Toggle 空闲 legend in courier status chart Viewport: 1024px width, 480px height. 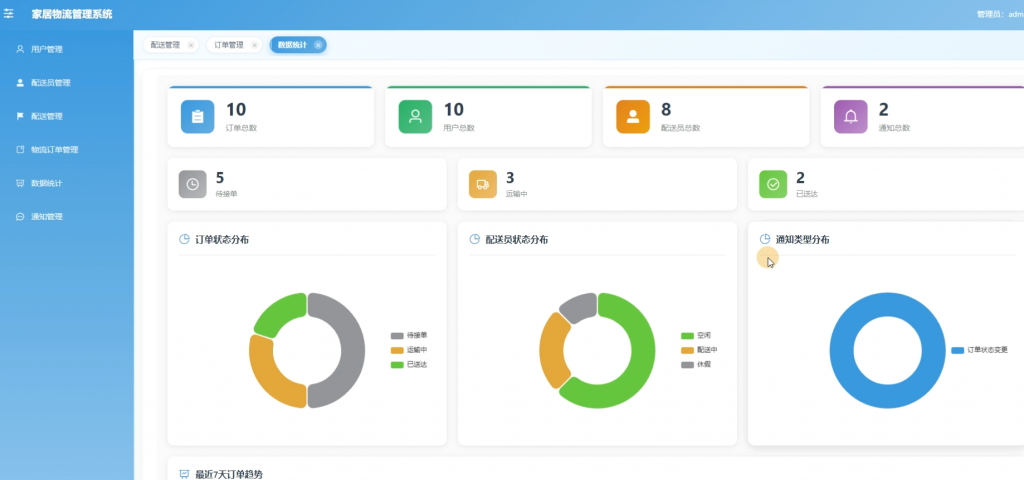point(696,336)
